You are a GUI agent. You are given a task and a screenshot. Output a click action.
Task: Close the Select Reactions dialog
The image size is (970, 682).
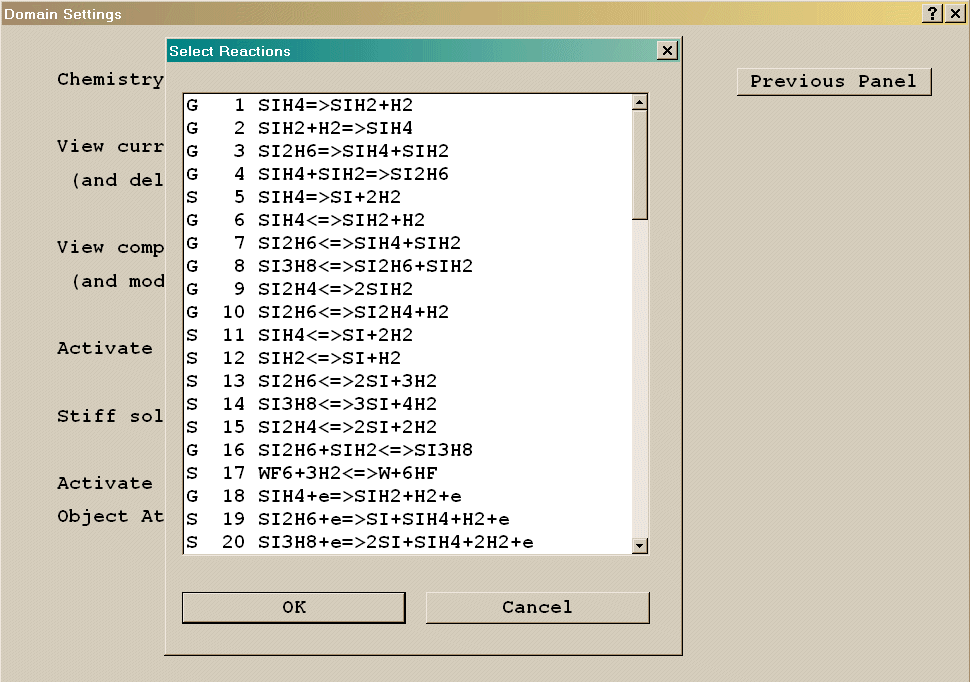click(667, 51)
